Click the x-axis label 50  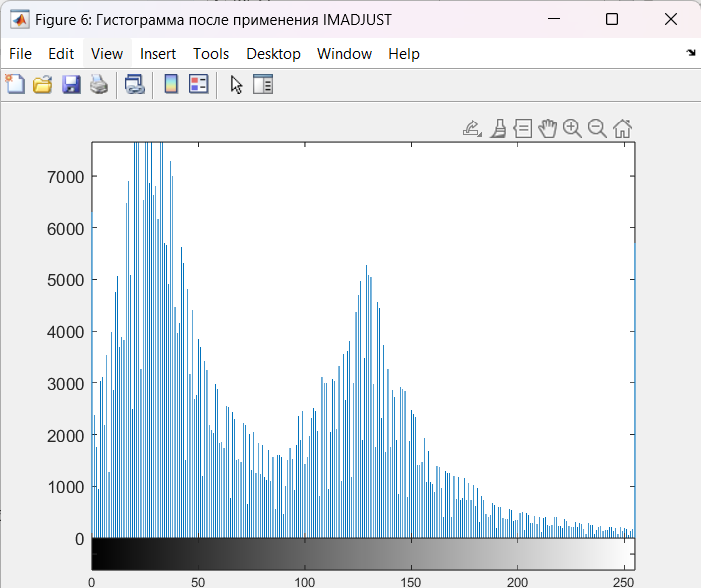point(198,582)
